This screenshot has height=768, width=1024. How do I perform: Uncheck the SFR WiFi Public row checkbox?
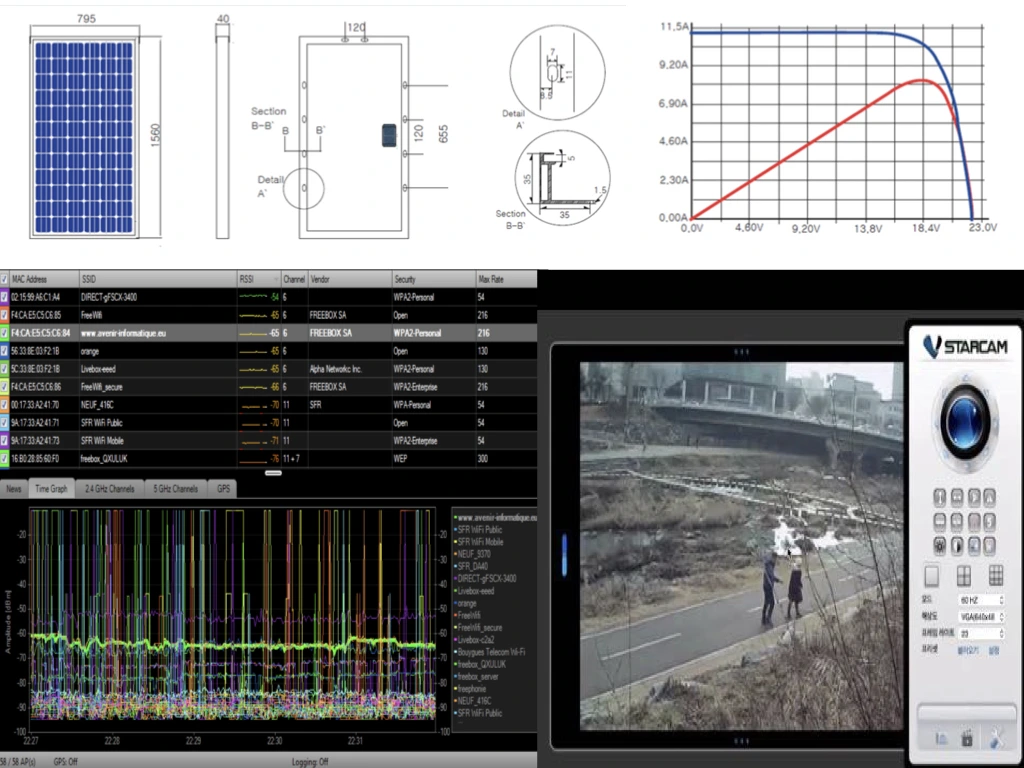tap(4, 423)
